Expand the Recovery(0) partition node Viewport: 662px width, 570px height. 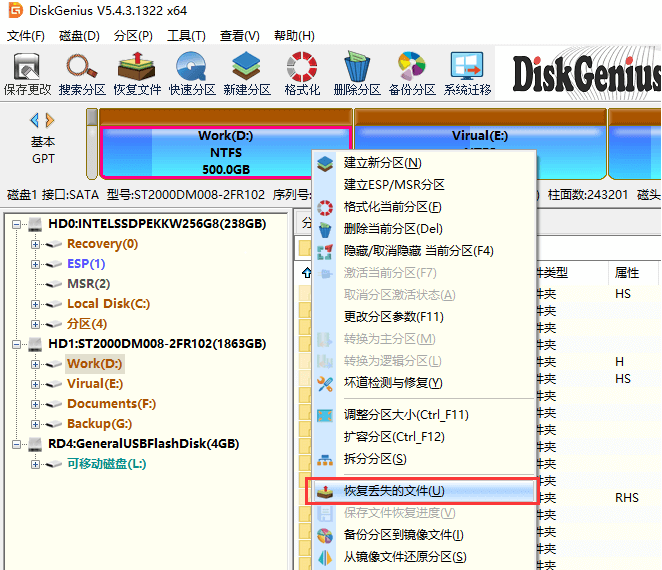click(x=35, y=244)
